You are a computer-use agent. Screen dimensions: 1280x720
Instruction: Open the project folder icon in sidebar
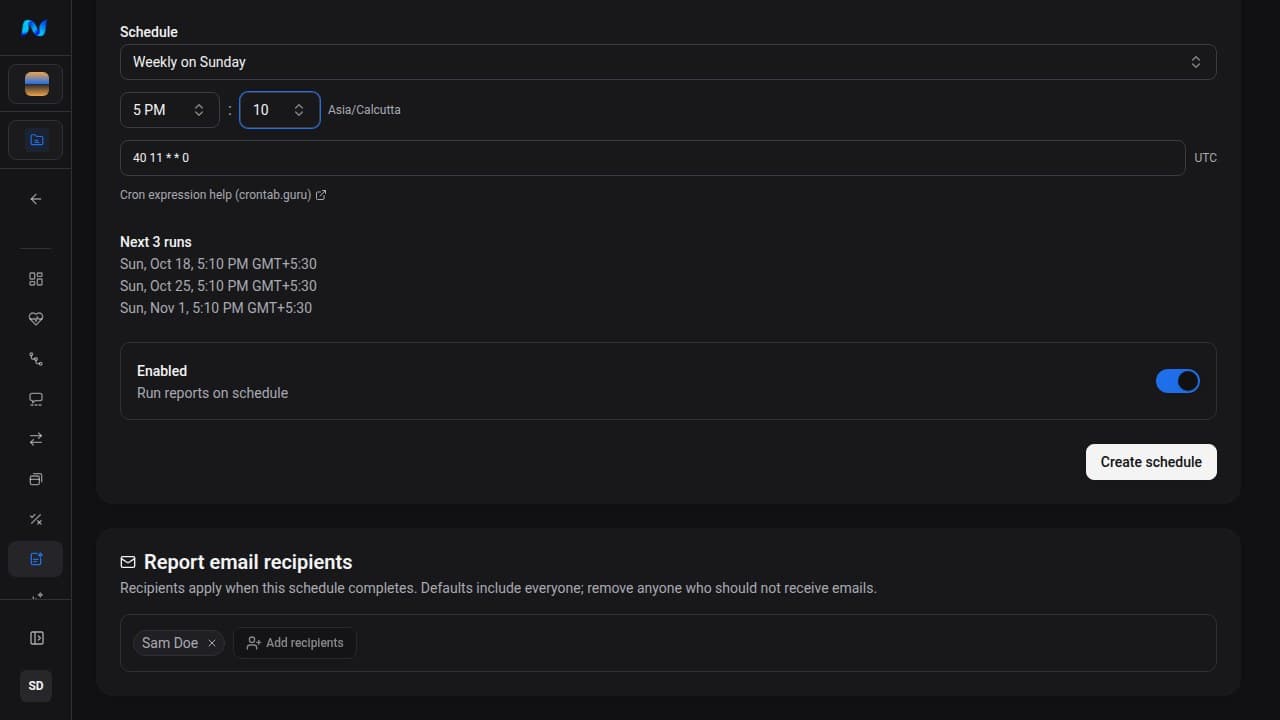36,140
